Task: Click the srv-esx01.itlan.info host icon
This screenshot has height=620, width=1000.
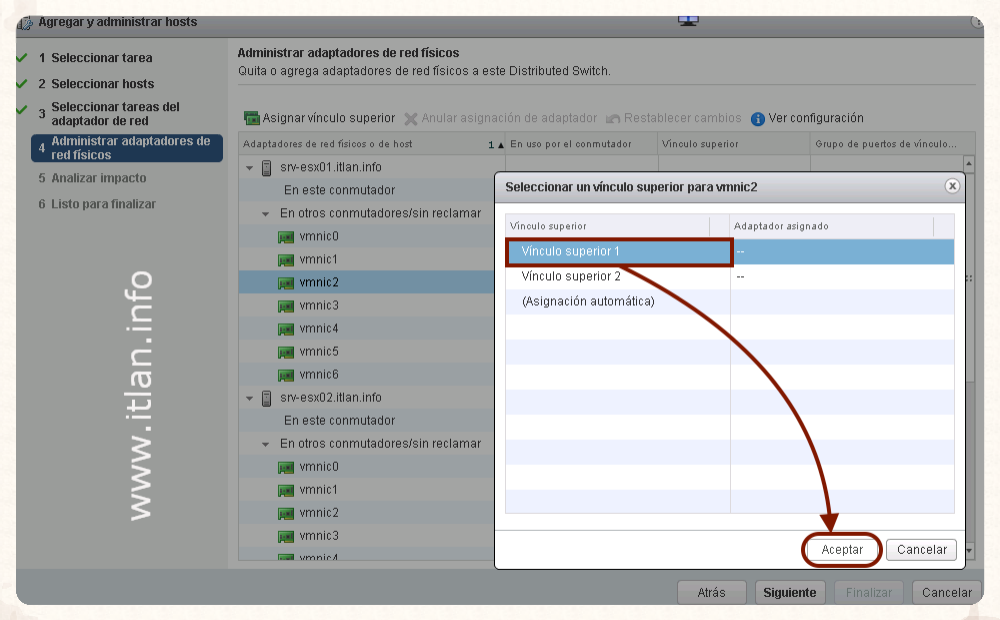Action: (267, 168)
